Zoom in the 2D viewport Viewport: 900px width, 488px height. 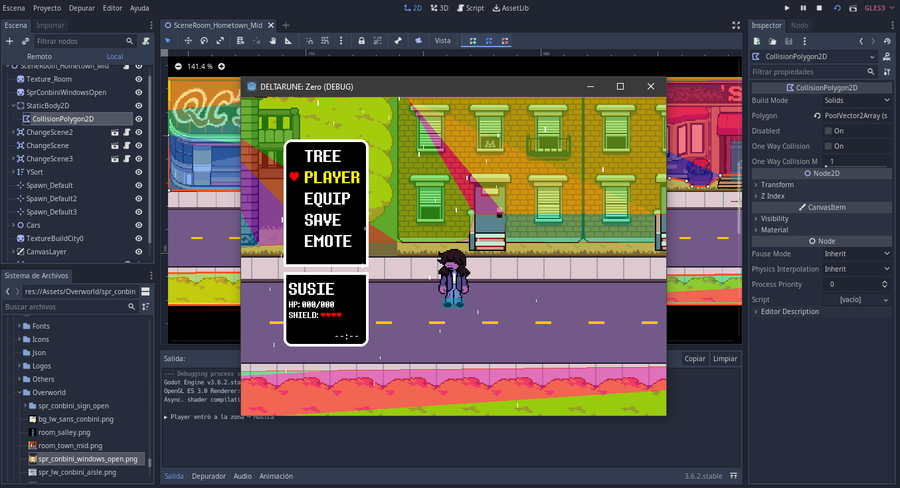[x=222, y=66]
